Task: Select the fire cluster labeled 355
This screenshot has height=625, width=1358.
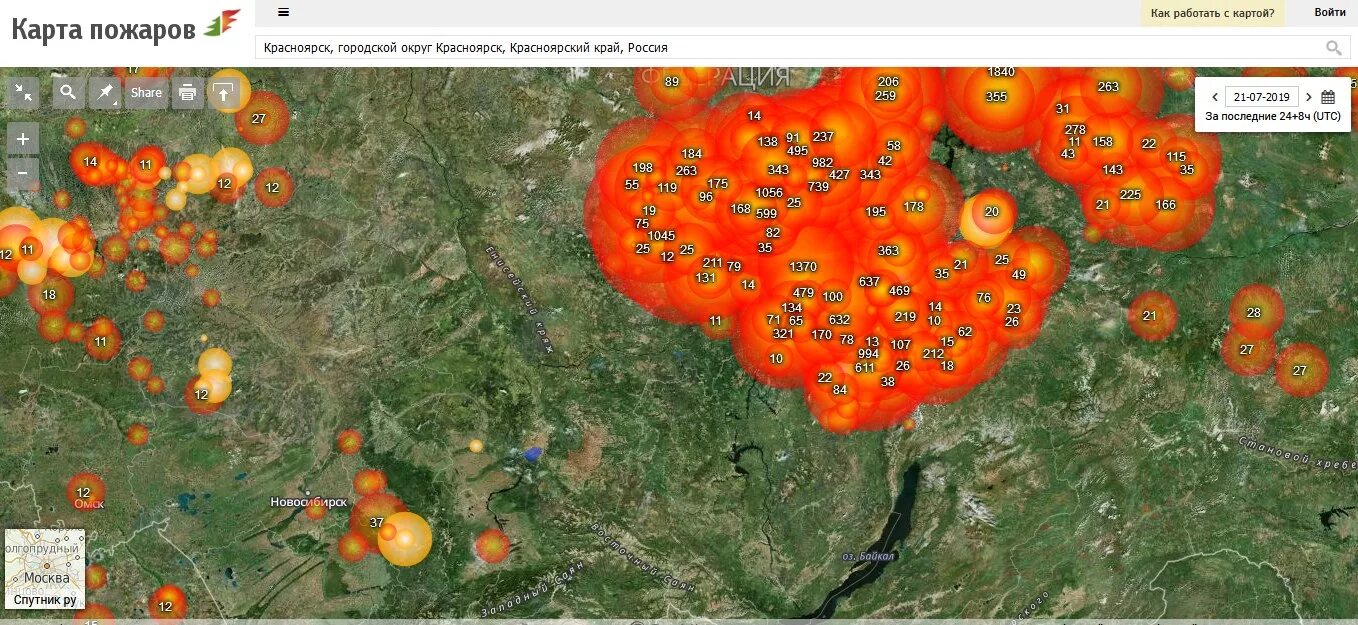Action: [996, 97]
